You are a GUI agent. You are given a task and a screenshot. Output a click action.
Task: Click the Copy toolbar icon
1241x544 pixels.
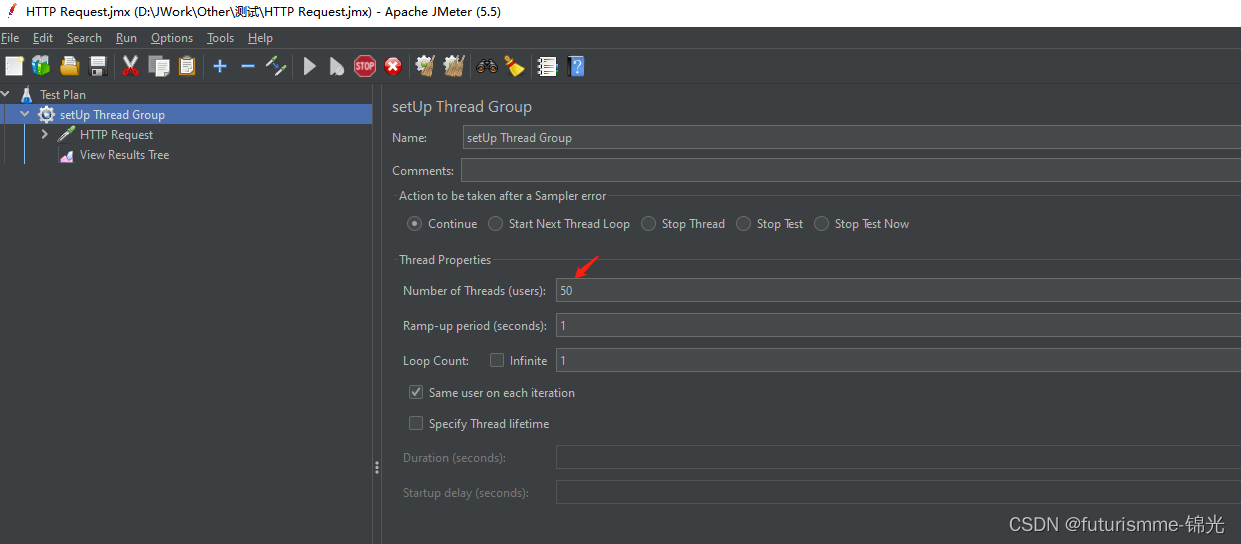pos(158,66)
